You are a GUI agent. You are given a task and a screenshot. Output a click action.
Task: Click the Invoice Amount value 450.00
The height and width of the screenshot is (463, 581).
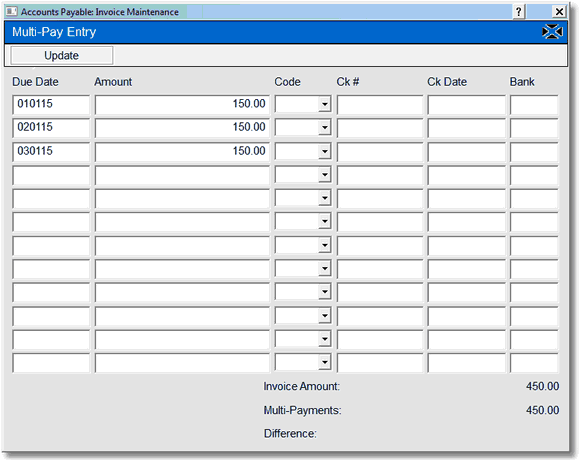tap(542, 386)
